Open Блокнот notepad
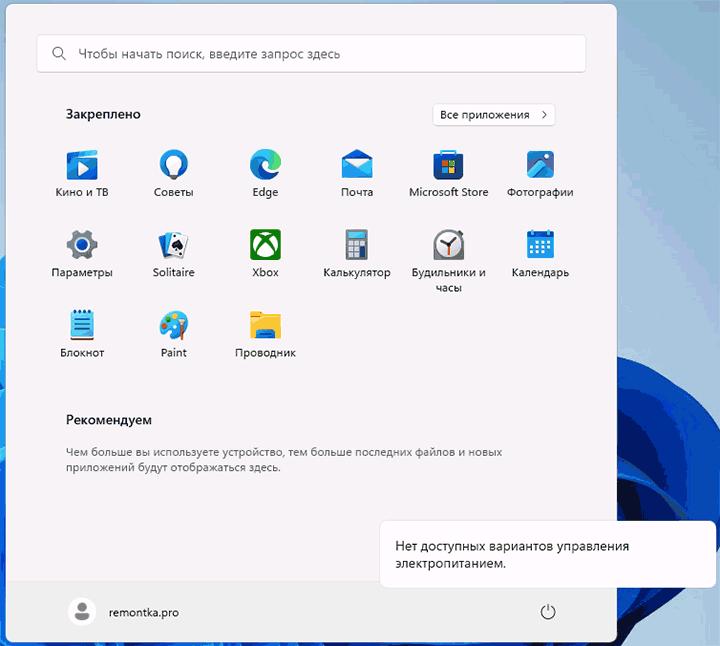 click(82, 334)
